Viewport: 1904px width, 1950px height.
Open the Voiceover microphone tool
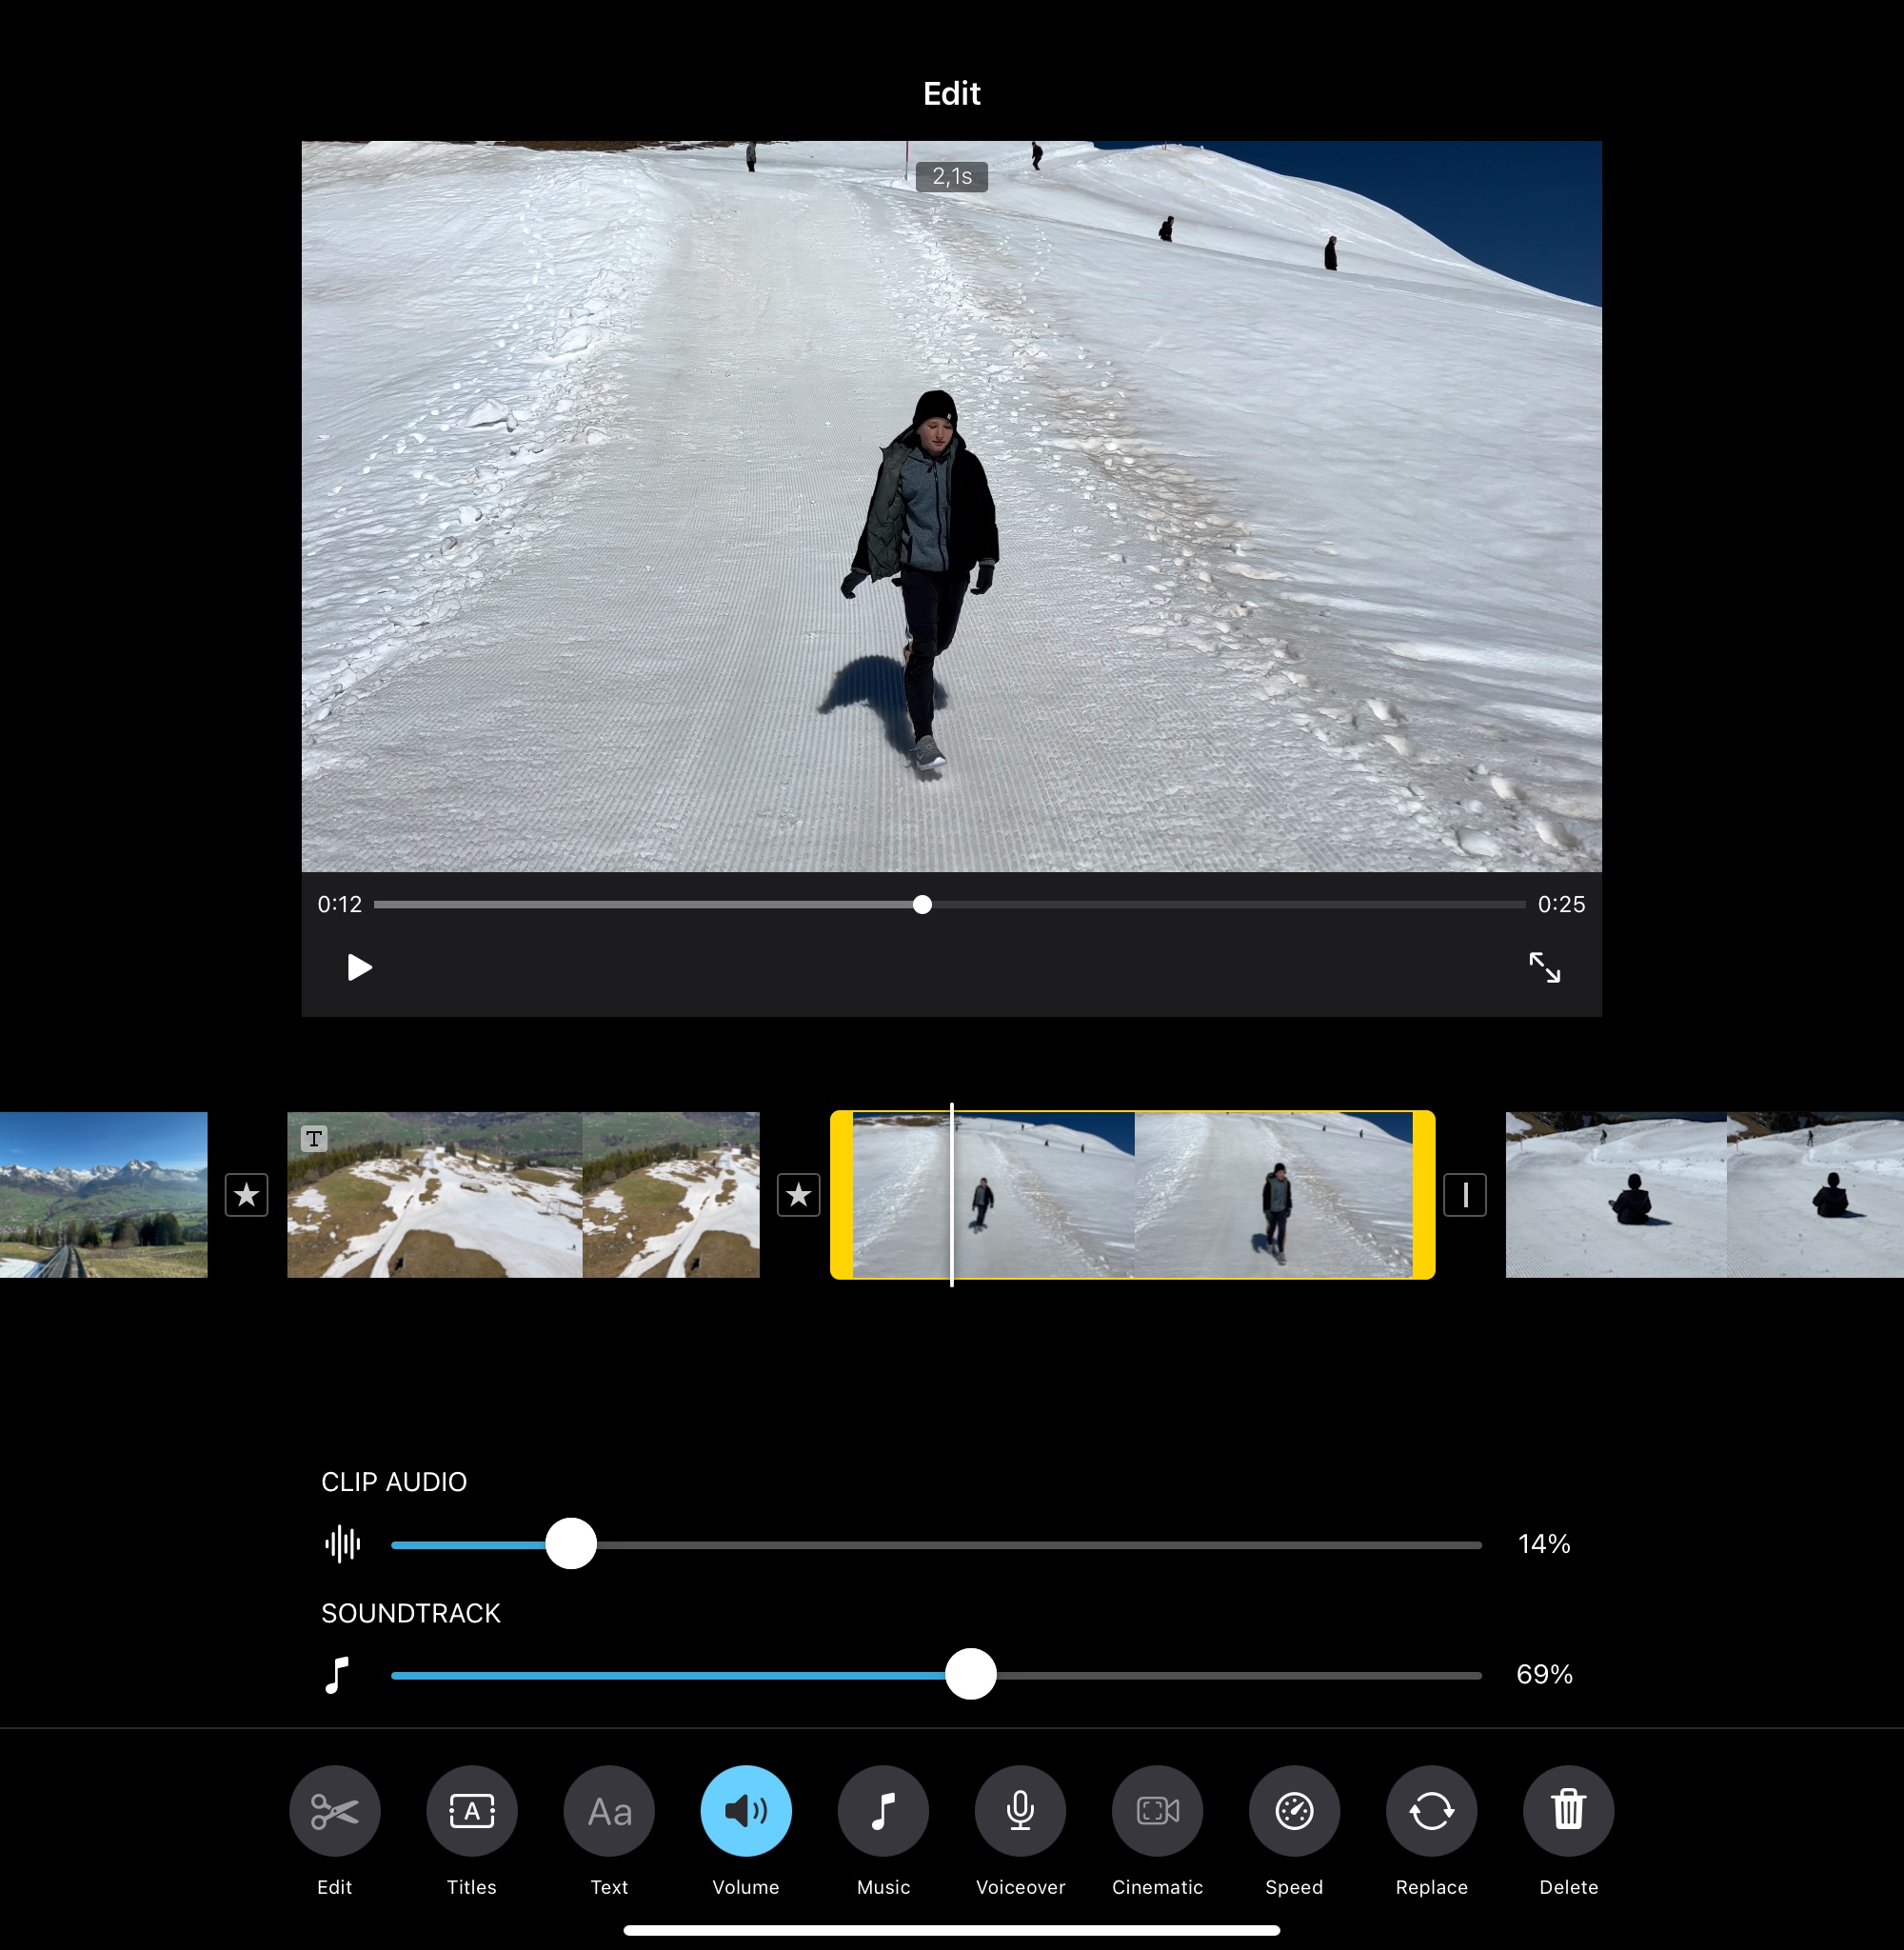tap(1020, 1810)
